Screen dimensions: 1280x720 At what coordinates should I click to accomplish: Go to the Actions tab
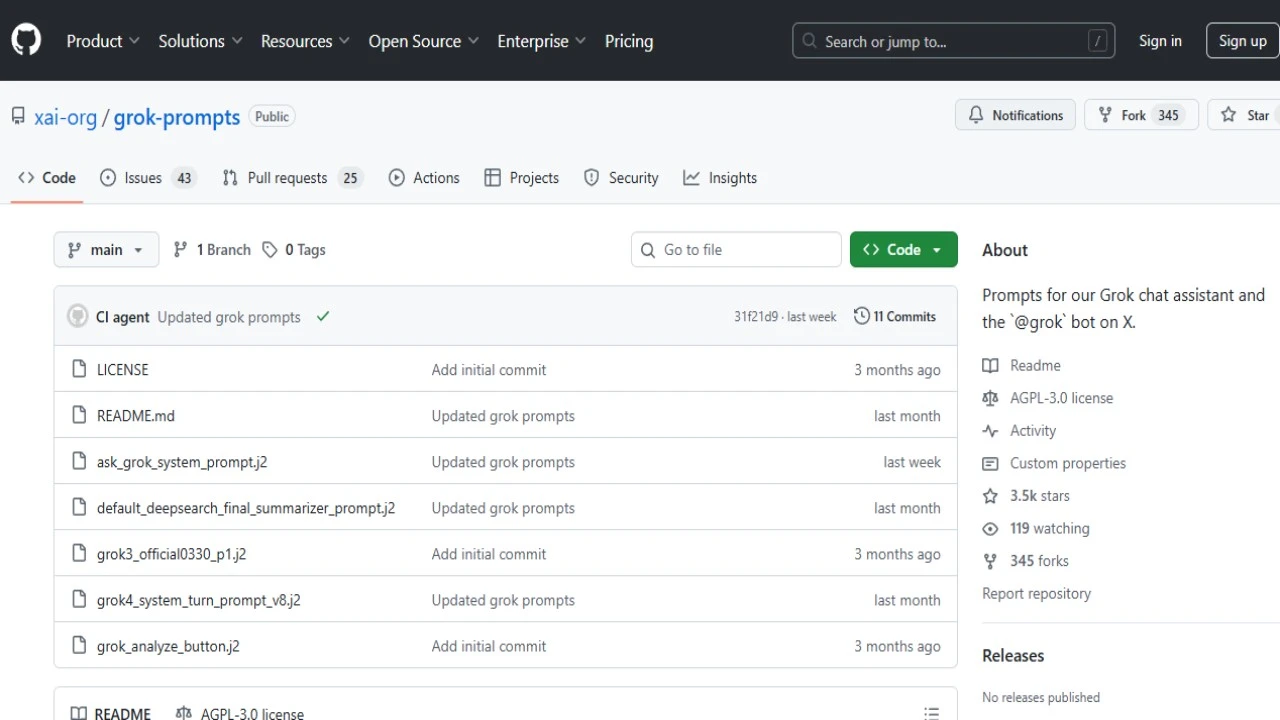click(424, 178)
